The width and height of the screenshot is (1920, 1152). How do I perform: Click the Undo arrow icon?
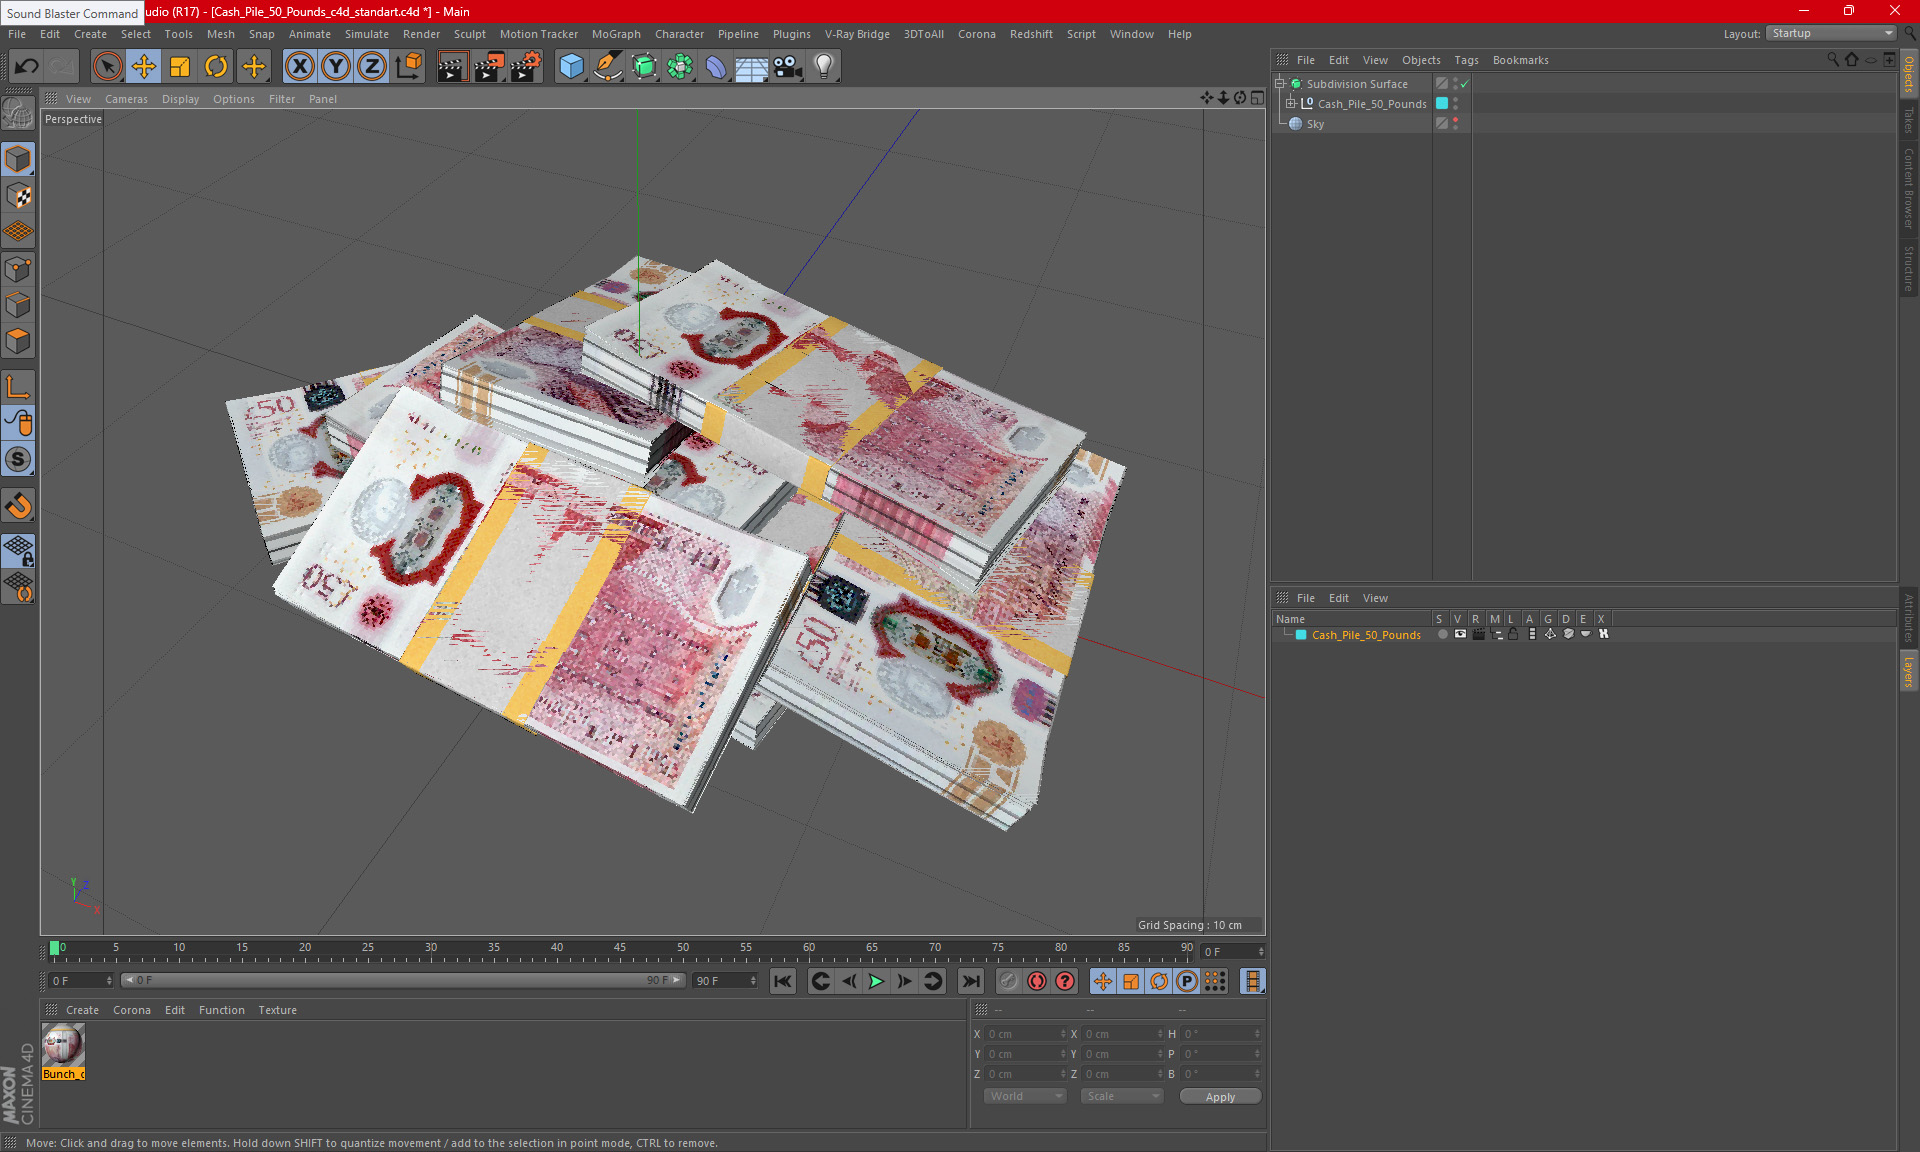26,67
